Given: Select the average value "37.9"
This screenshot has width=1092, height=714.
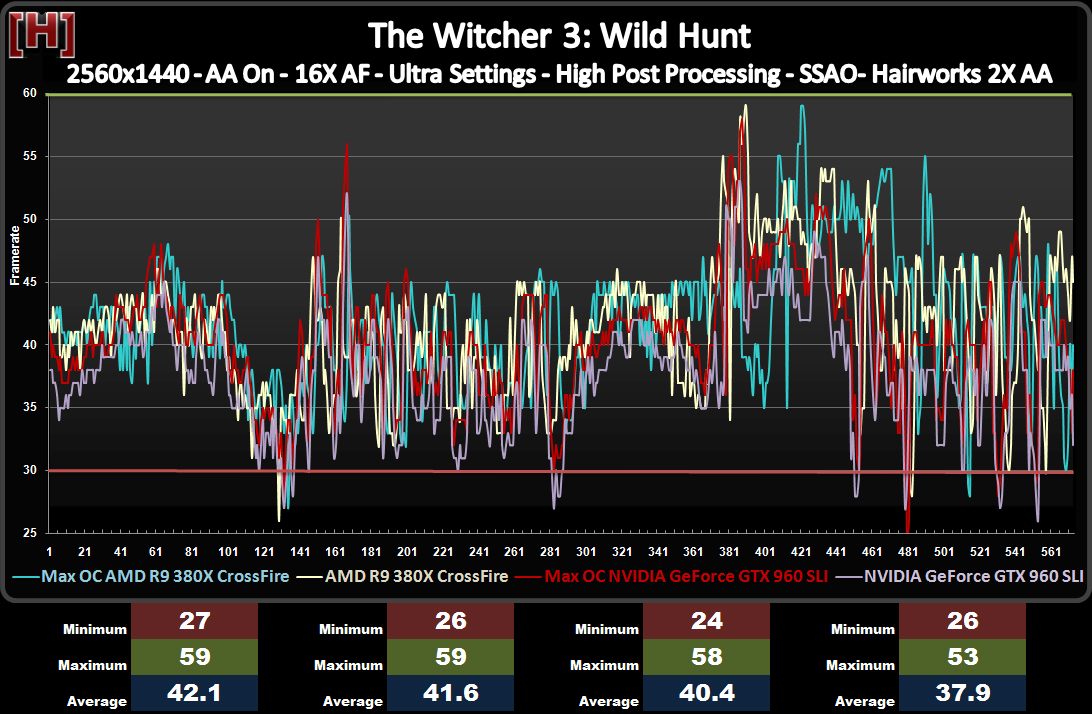Looking at the screenshot, I should [x=962, y=693].
